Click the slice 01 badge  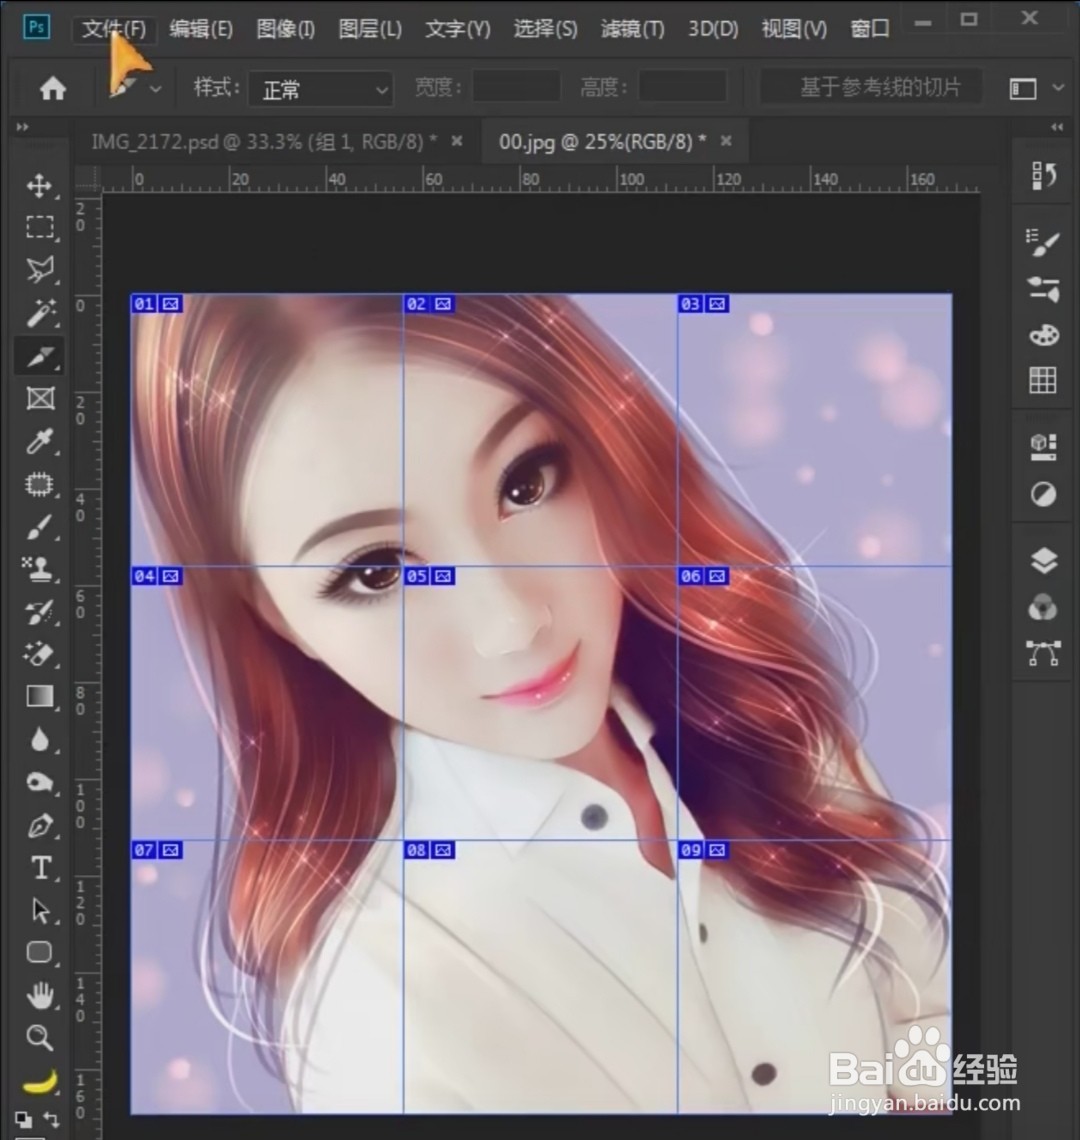(x=156, y=304)
